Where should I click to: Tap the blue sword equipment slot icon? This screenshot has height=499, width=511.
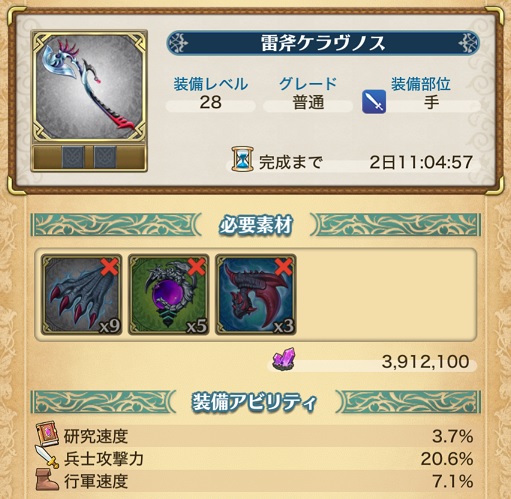pyautogui.click(x=374, y=102)
